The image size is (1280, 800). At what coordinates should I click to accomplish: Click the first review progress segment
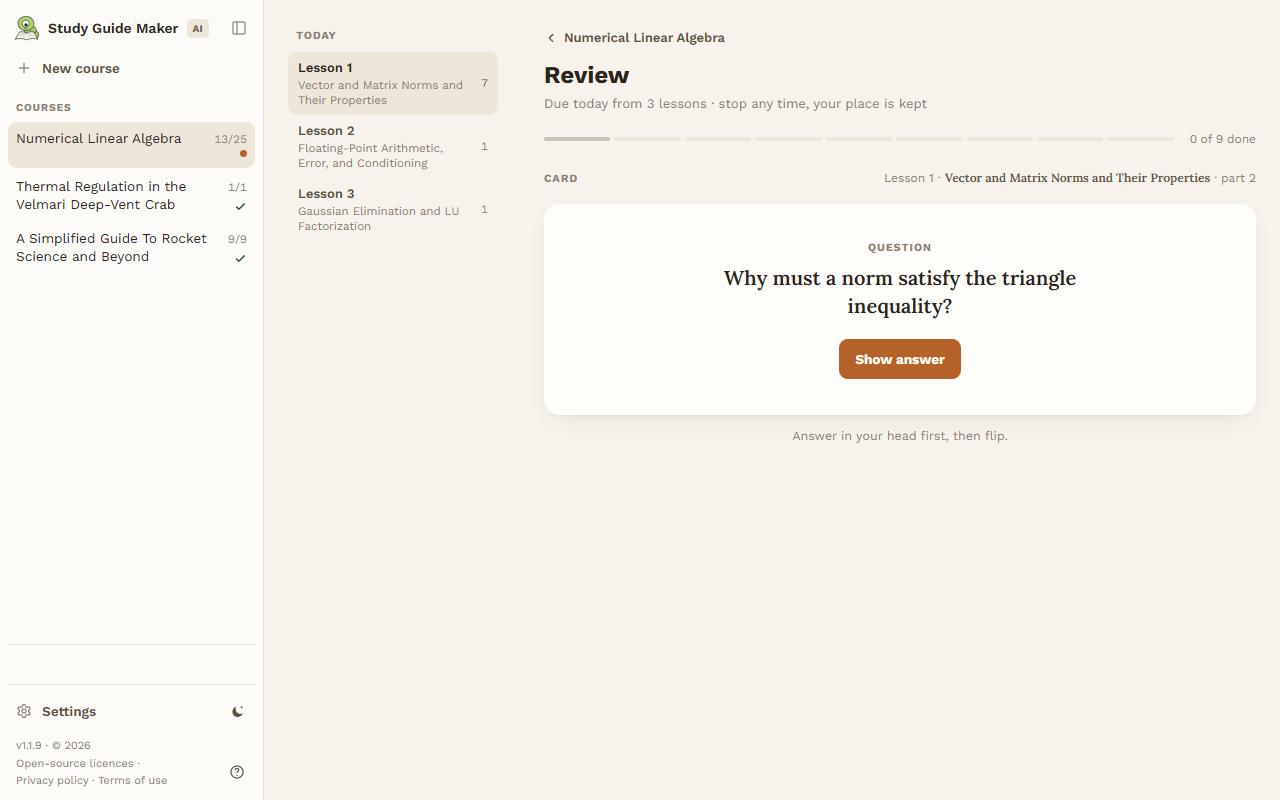[577, 139]
